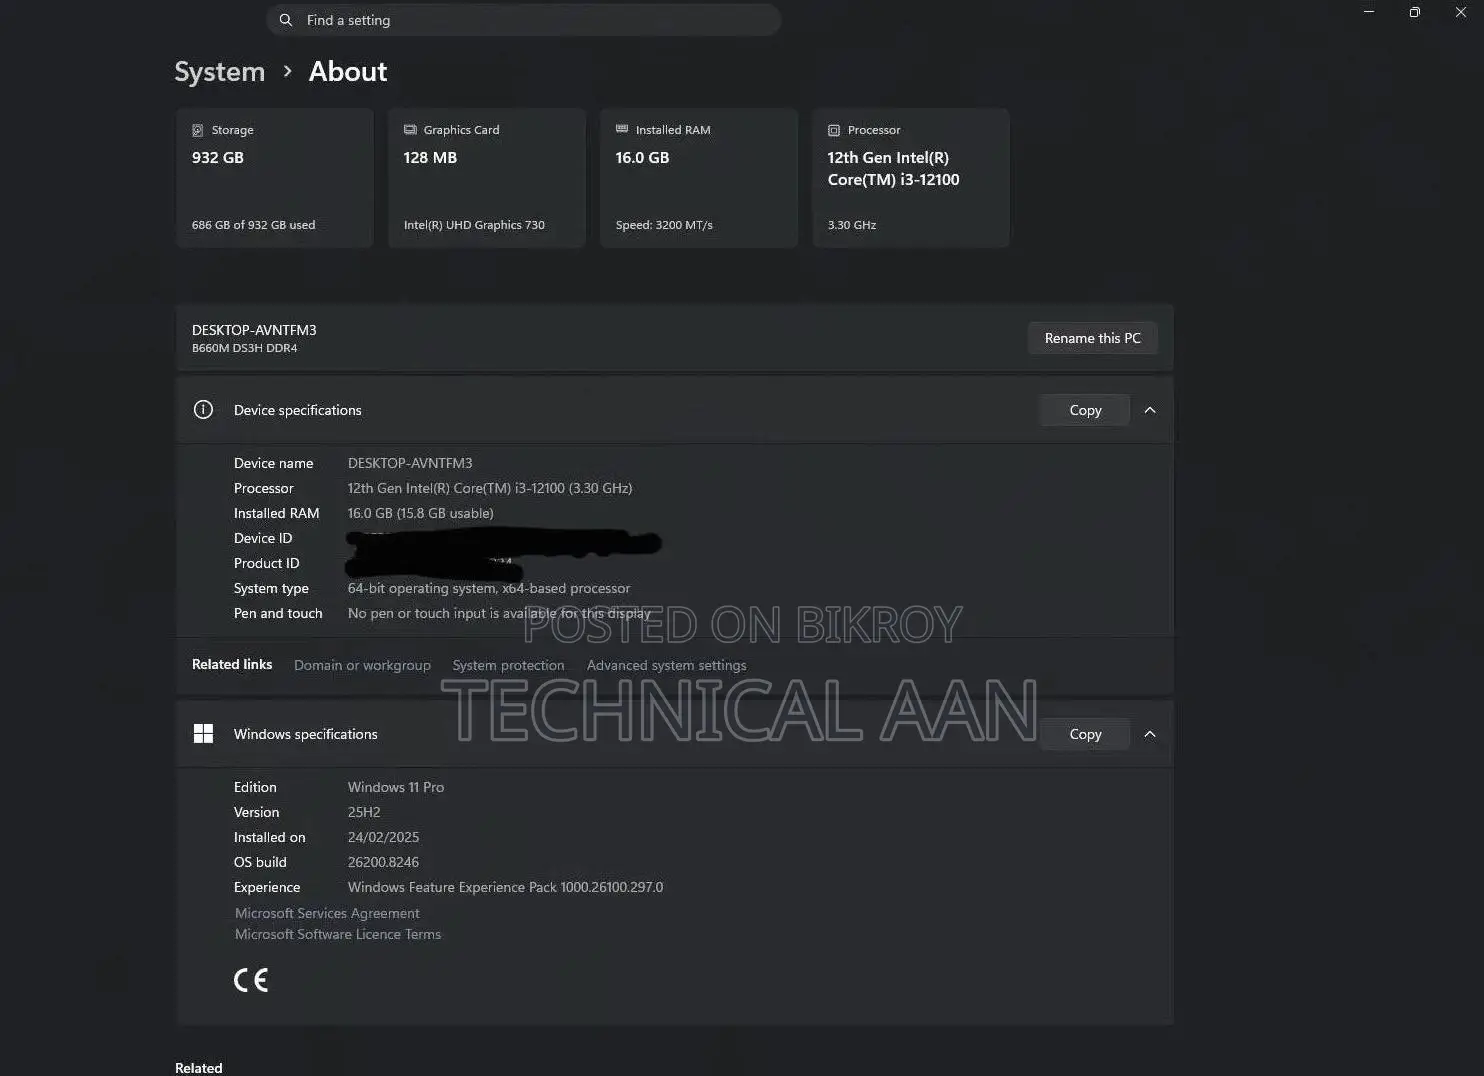Open the i3-12100 Processor tile
The width and height of the screenshot is (1484, 1076).
910,178
